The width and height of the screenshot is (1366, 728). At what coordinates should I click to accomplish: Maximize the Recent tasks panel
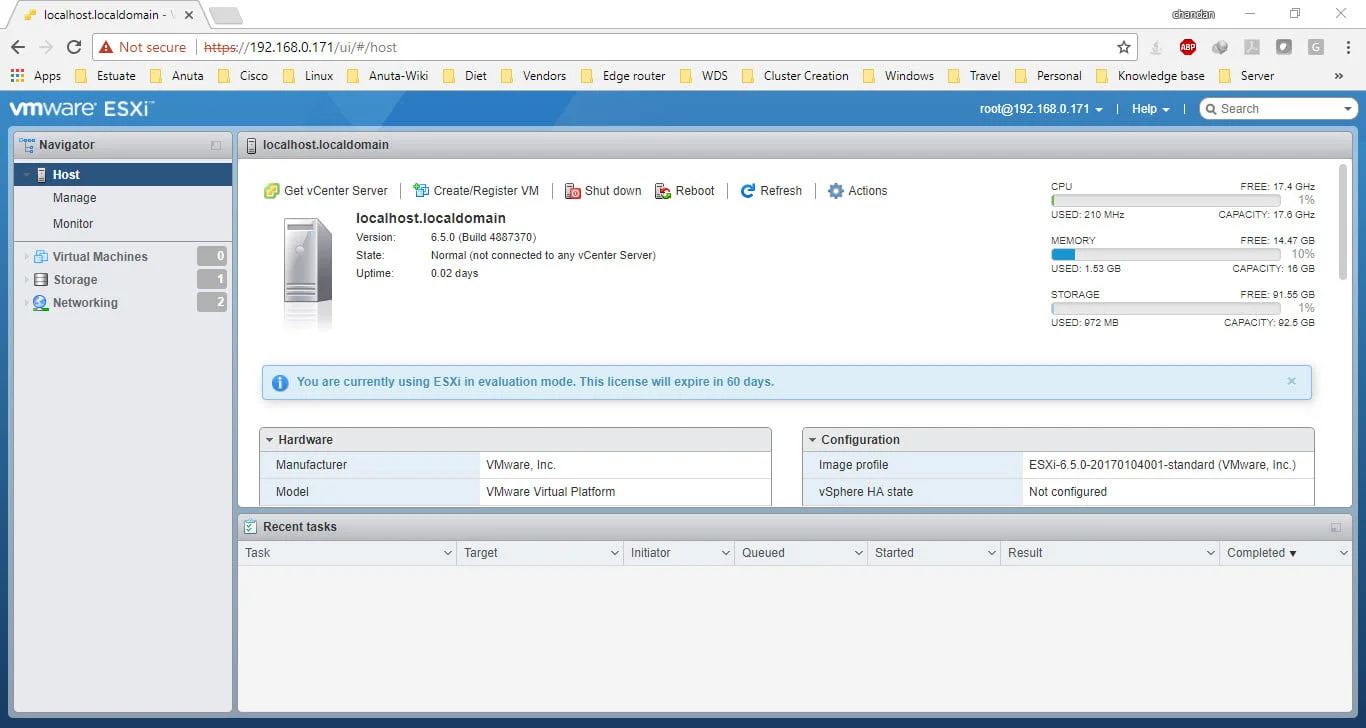(x=1335, y=527)
